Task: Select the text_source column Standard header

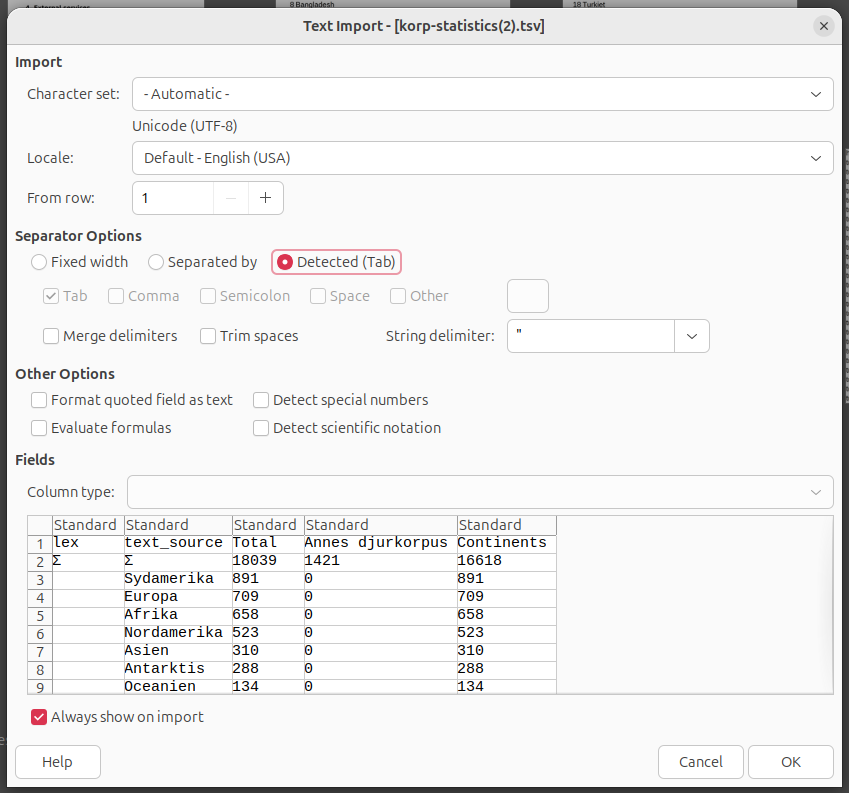Action: (x=178, y=525)
